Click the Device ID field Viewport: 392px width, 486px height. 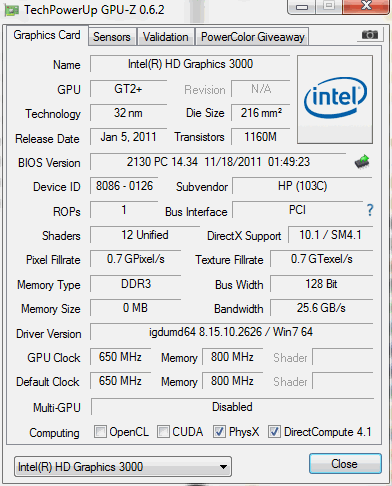124,186
